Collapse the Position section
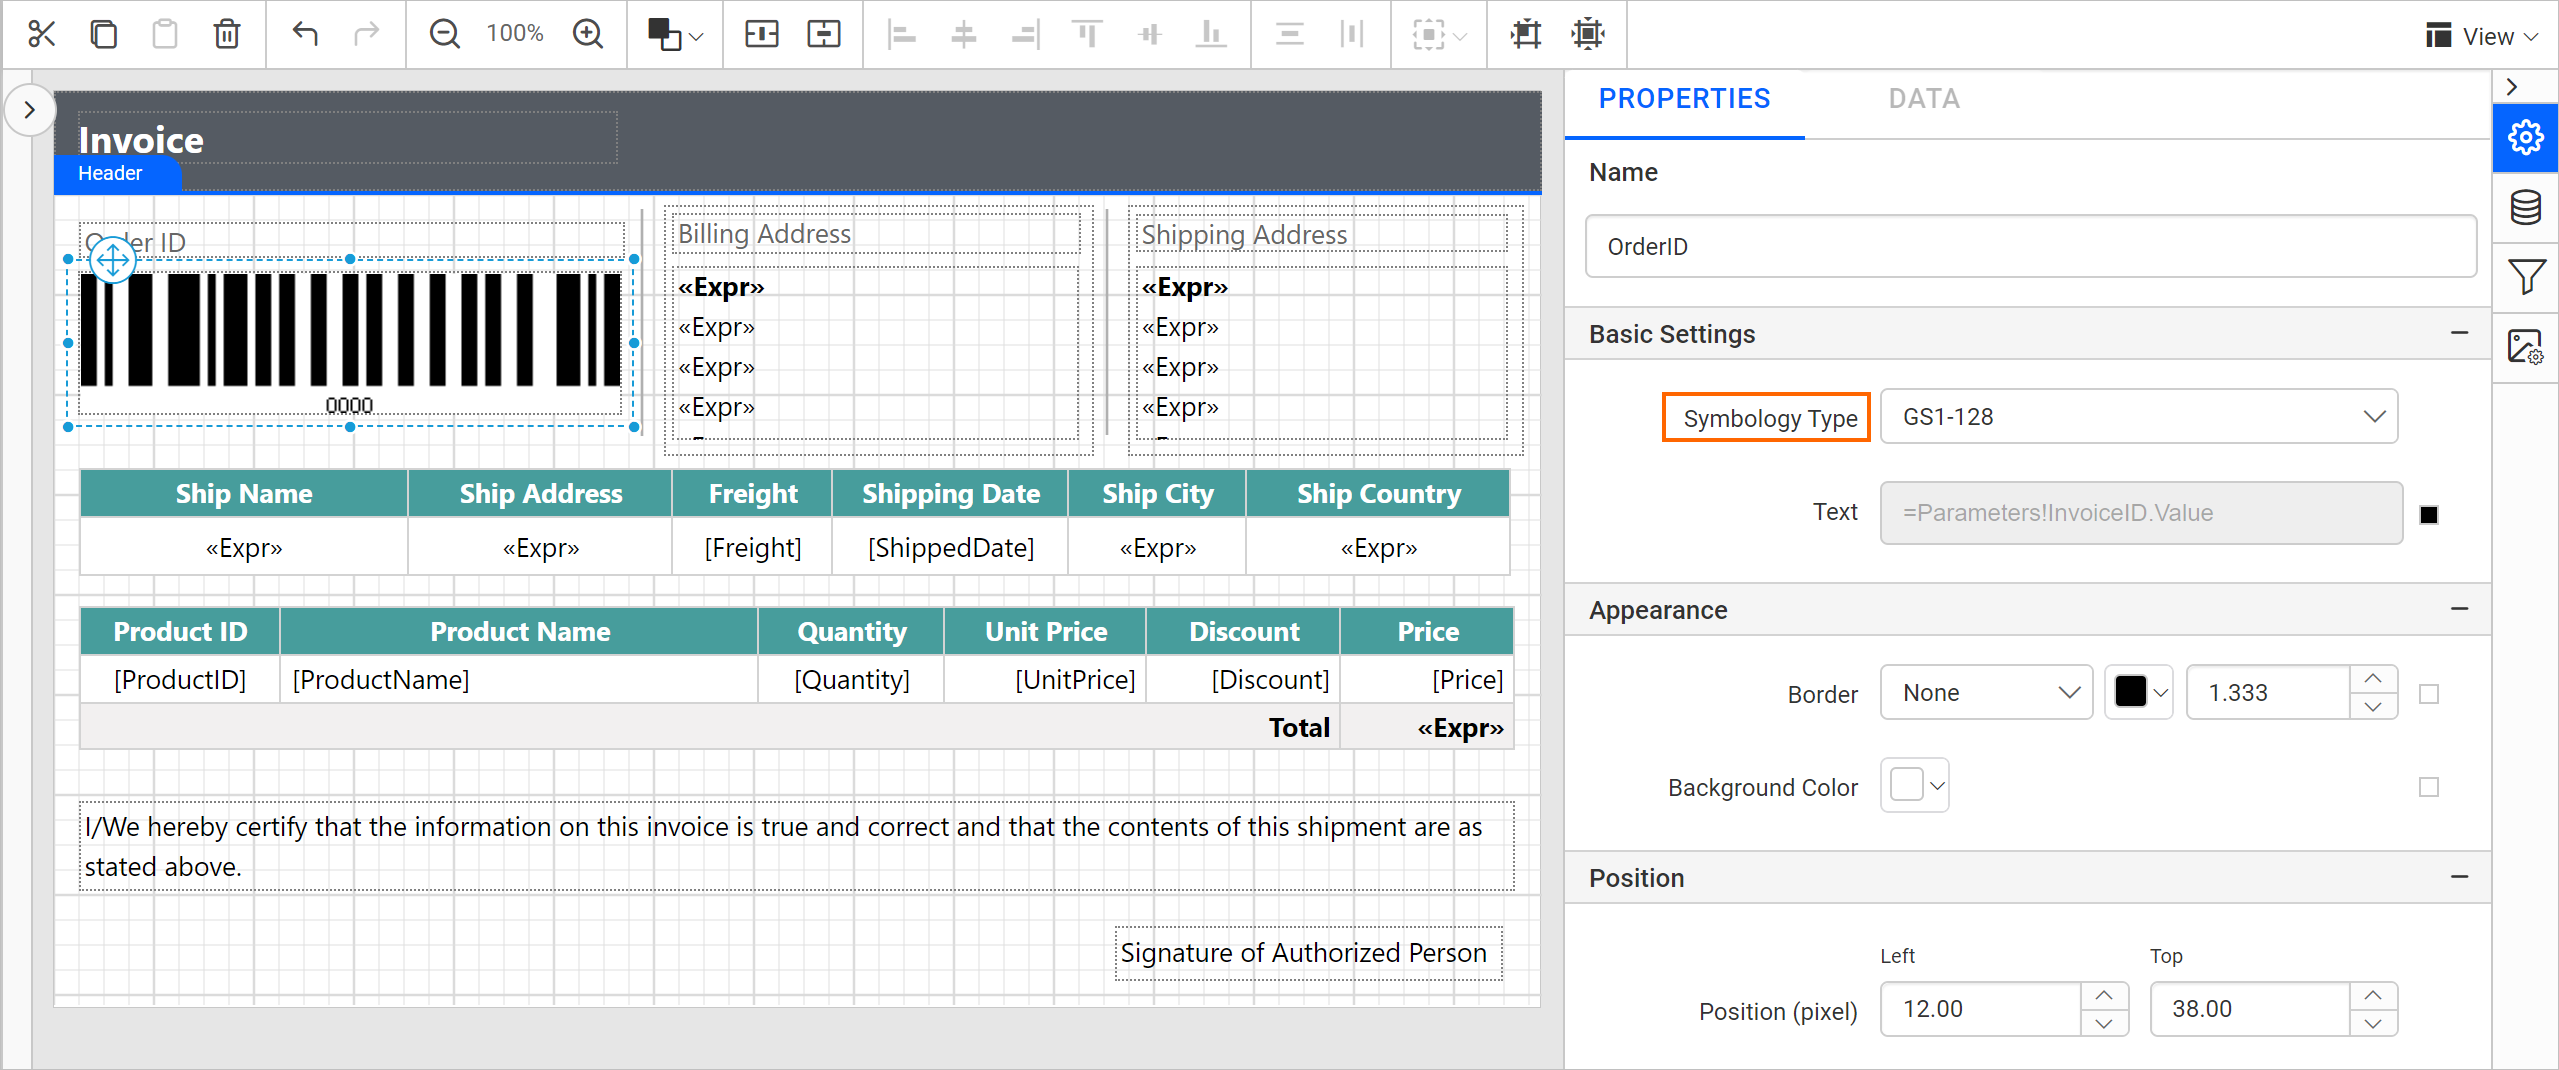The height and width of the screenshot is (1070, 2559). 2460,877
